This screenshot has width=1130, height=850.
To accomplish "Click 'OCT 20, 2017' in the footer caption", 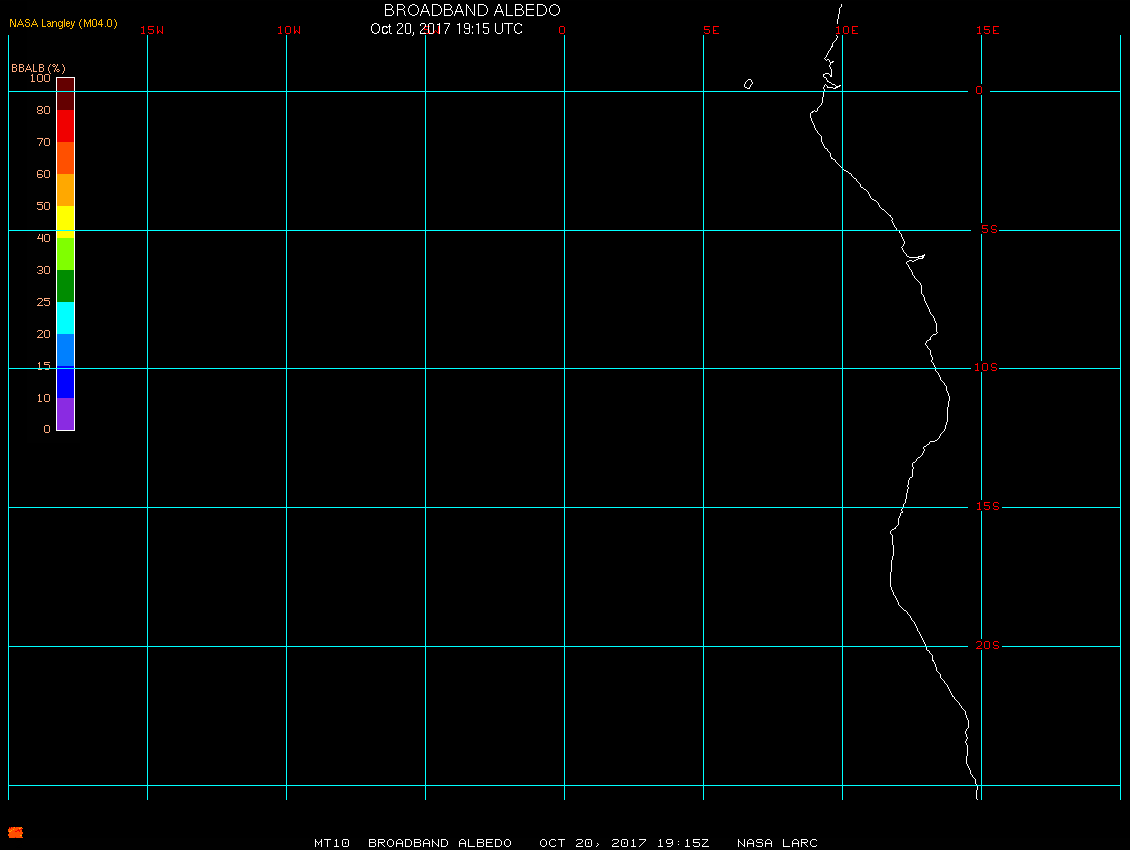I will 592,843.
